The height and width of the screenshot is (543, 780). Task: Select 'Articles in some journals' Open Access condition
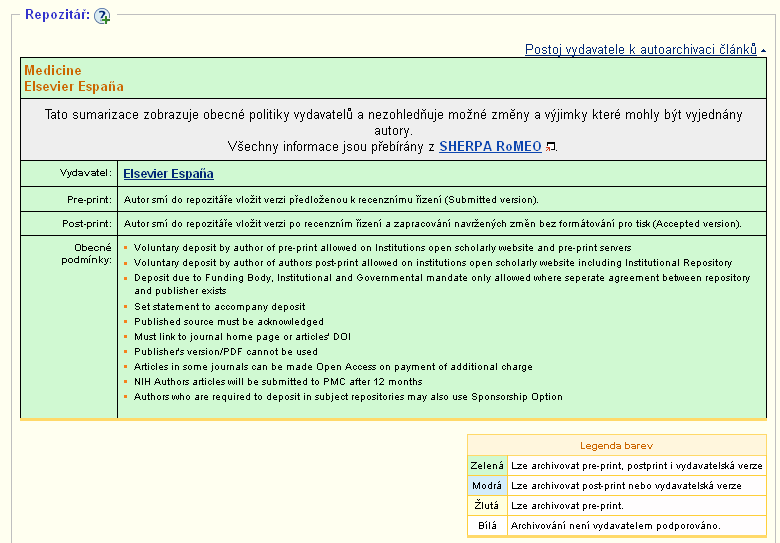(x=333, y=366)
